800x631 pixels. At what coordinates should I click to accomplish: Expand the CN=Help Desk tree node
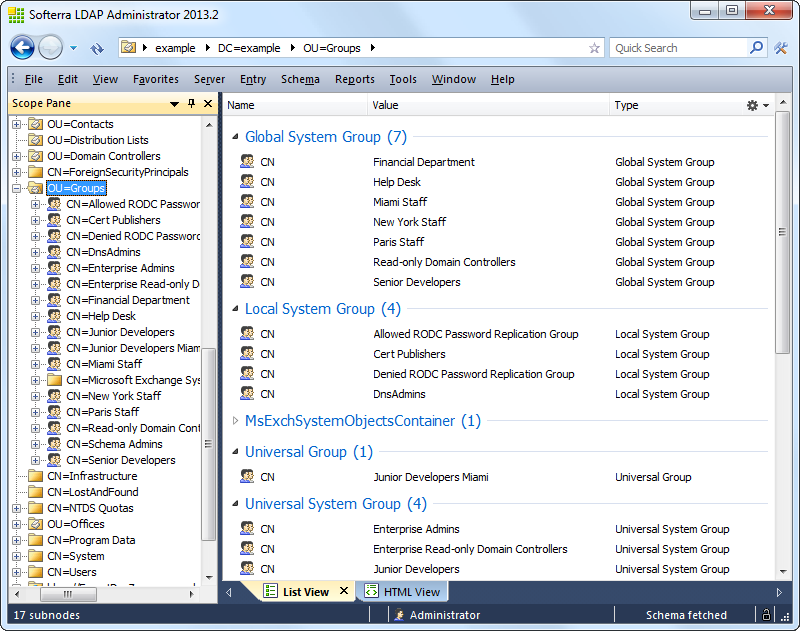tap(35, 316)
